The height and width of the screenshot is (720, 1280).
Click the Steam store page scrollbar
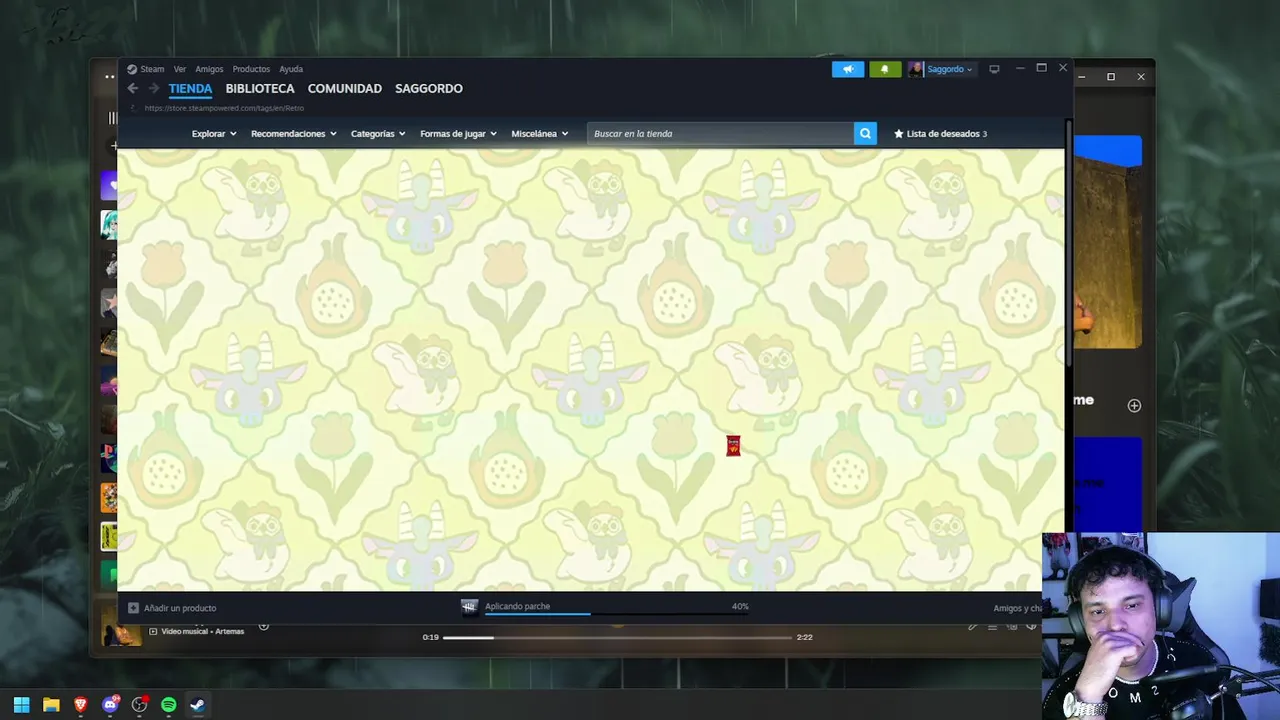pos(1069,245)
